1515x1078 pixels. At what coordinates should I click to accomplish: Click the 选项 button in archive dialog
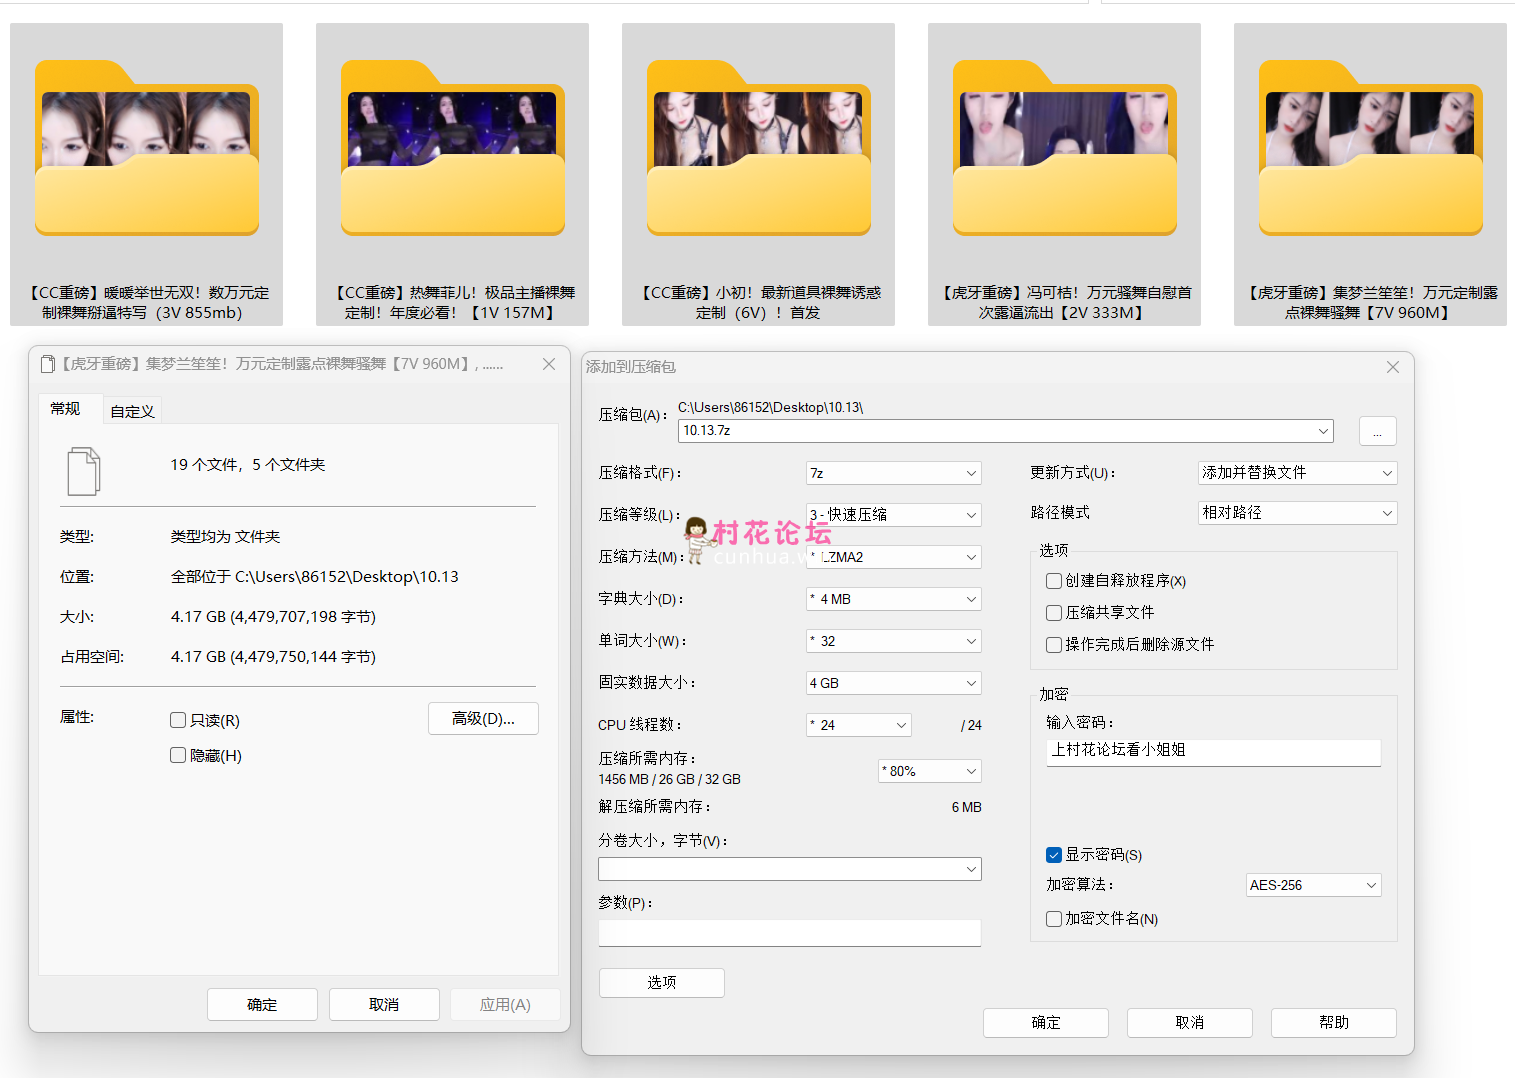click(x=662, y=983)
